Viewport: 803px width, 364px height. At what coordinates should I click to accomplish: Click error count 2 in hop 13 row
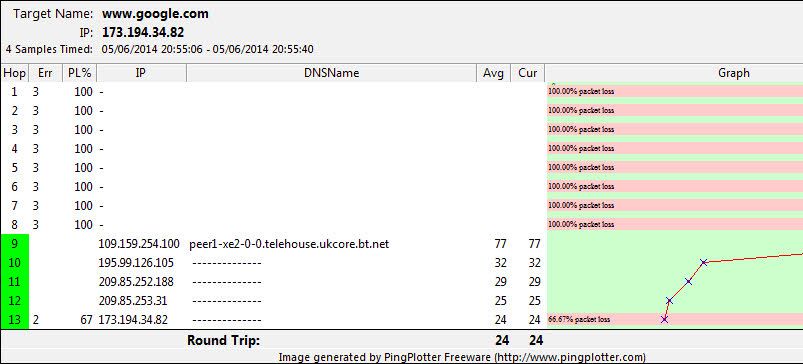pyautogui.click(x=36, y=319)
